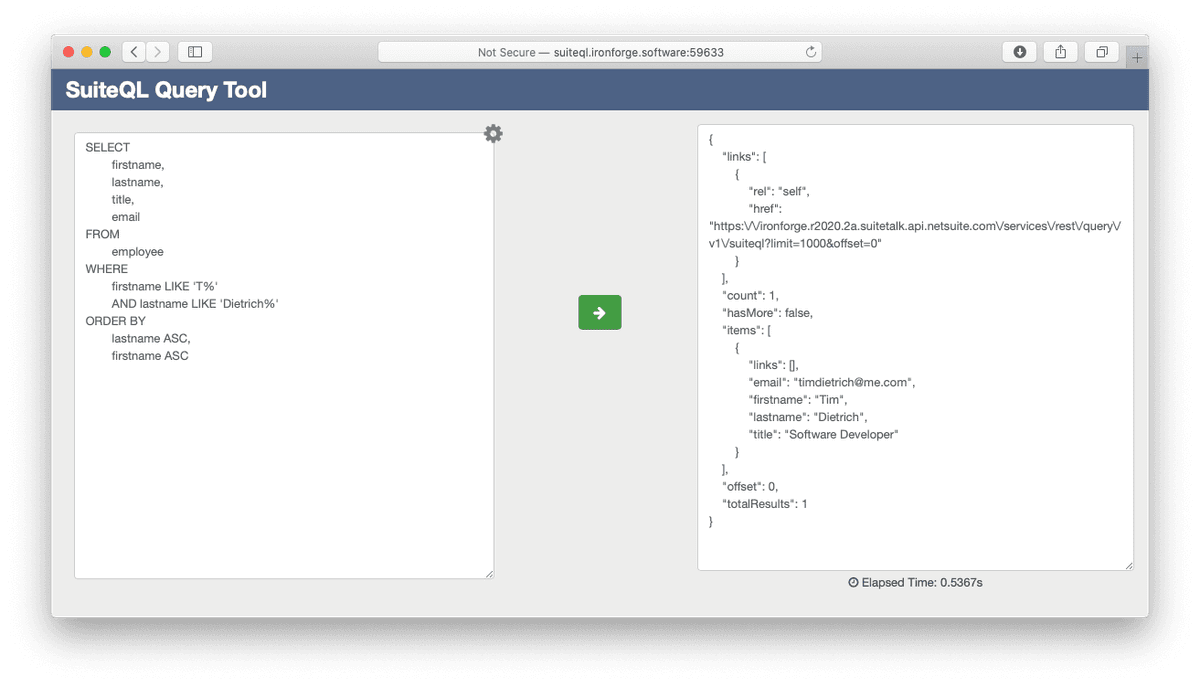Click the SuiteQL Query Tool title
The height and width of the screenshot is (685, 1200).
pyautogui.click(x=166, y=90)
